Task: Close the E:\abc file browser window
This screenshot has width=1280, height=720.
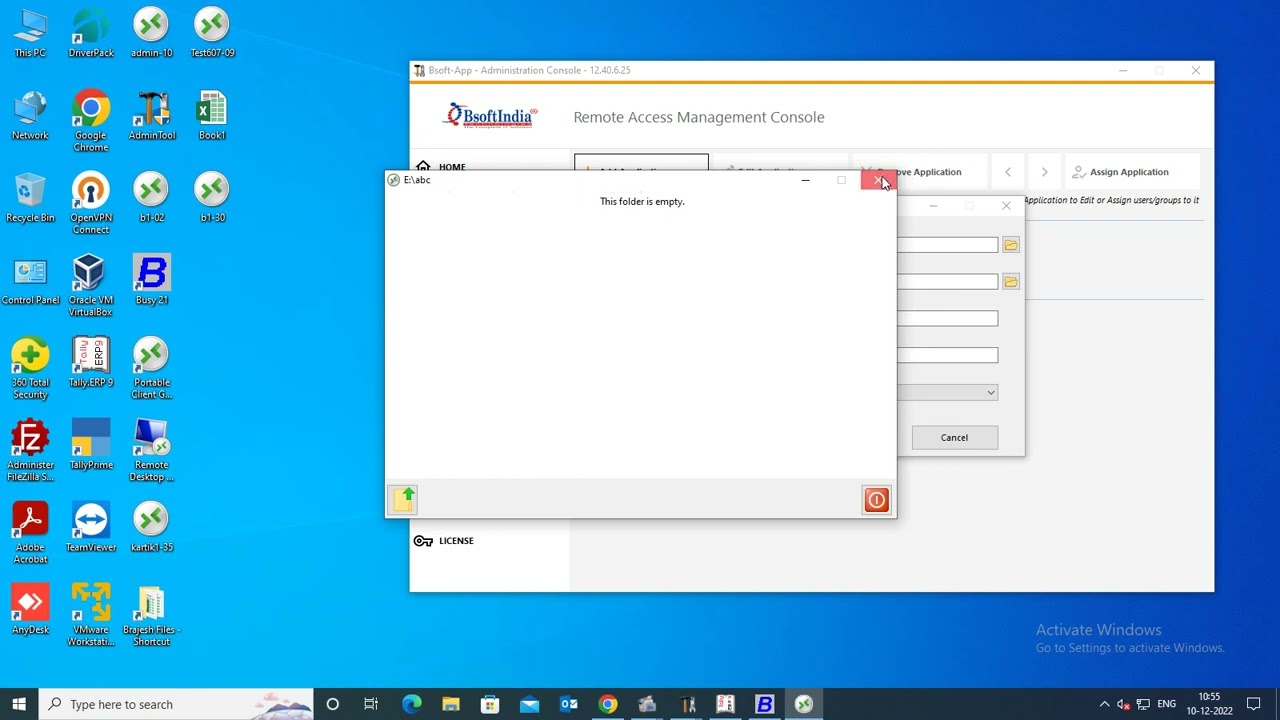Action: click(879, 180)
